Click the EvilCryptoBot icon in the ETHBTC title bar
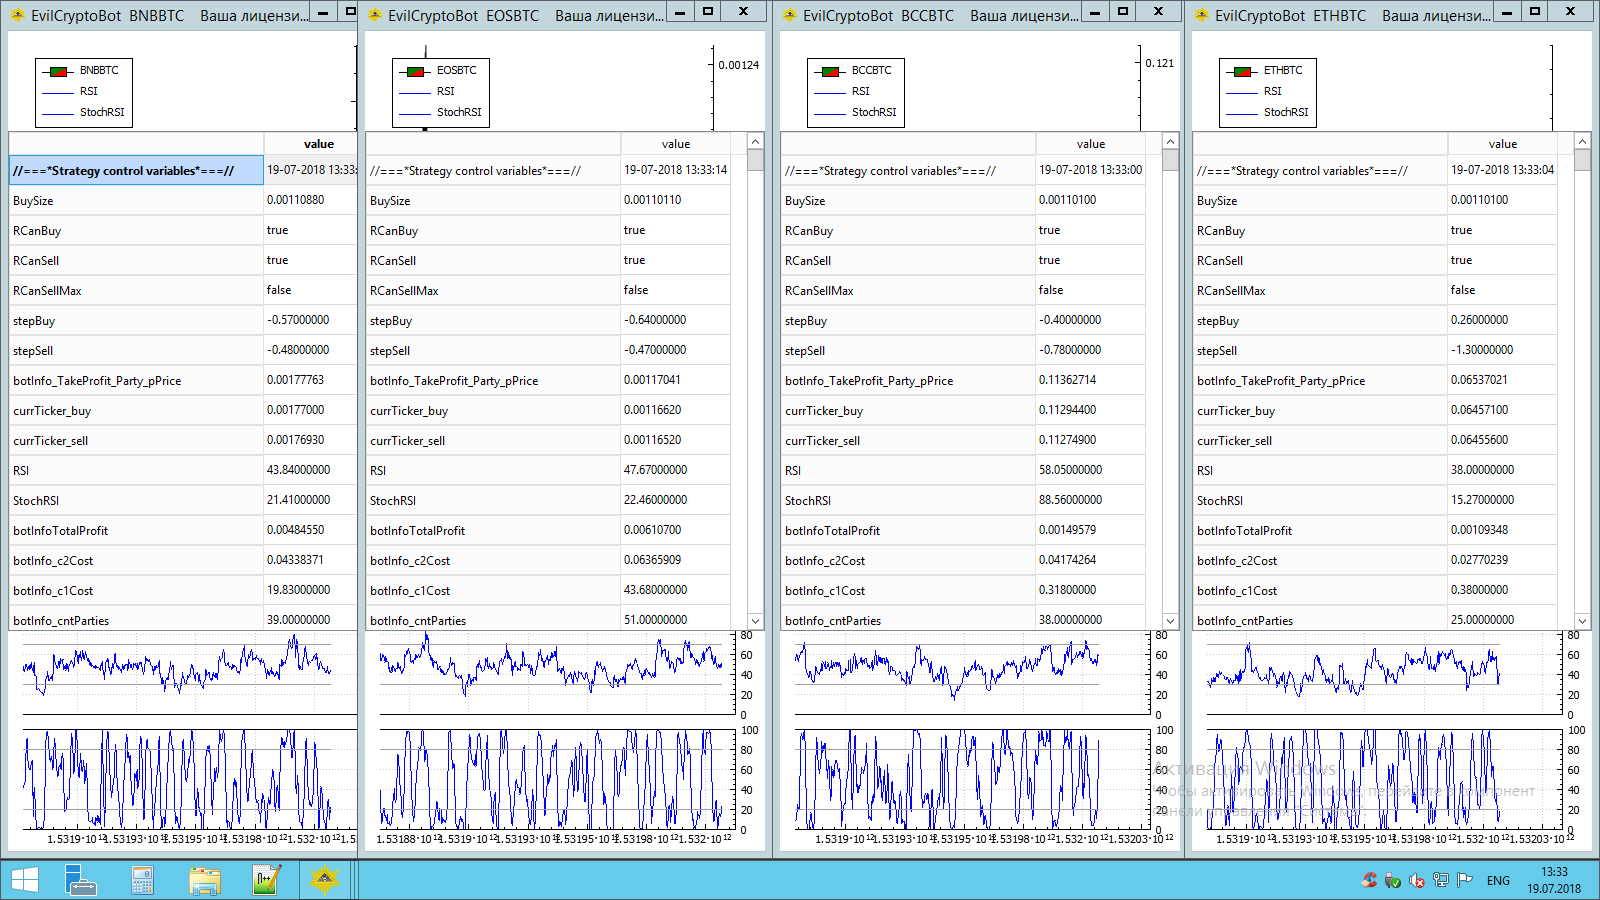This screenshot has width=1600, height=900. (x=1202, y=15)
